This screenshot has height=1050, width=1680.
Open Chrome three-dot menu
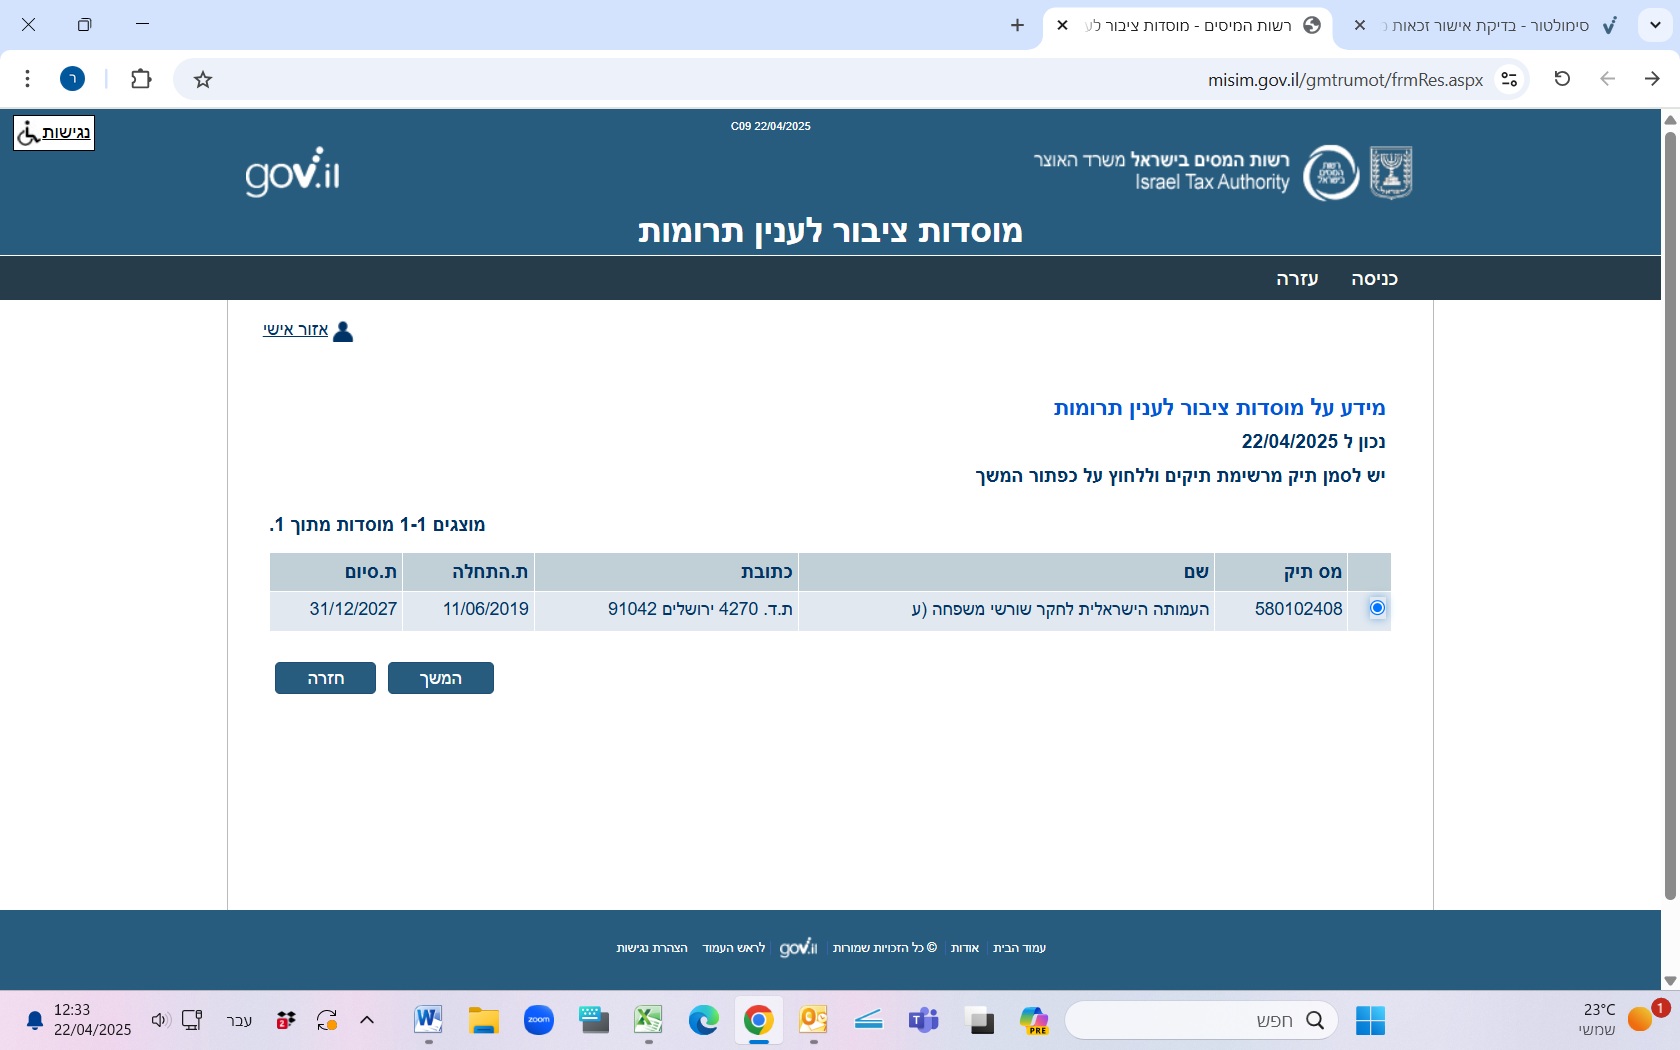[28, 79]
